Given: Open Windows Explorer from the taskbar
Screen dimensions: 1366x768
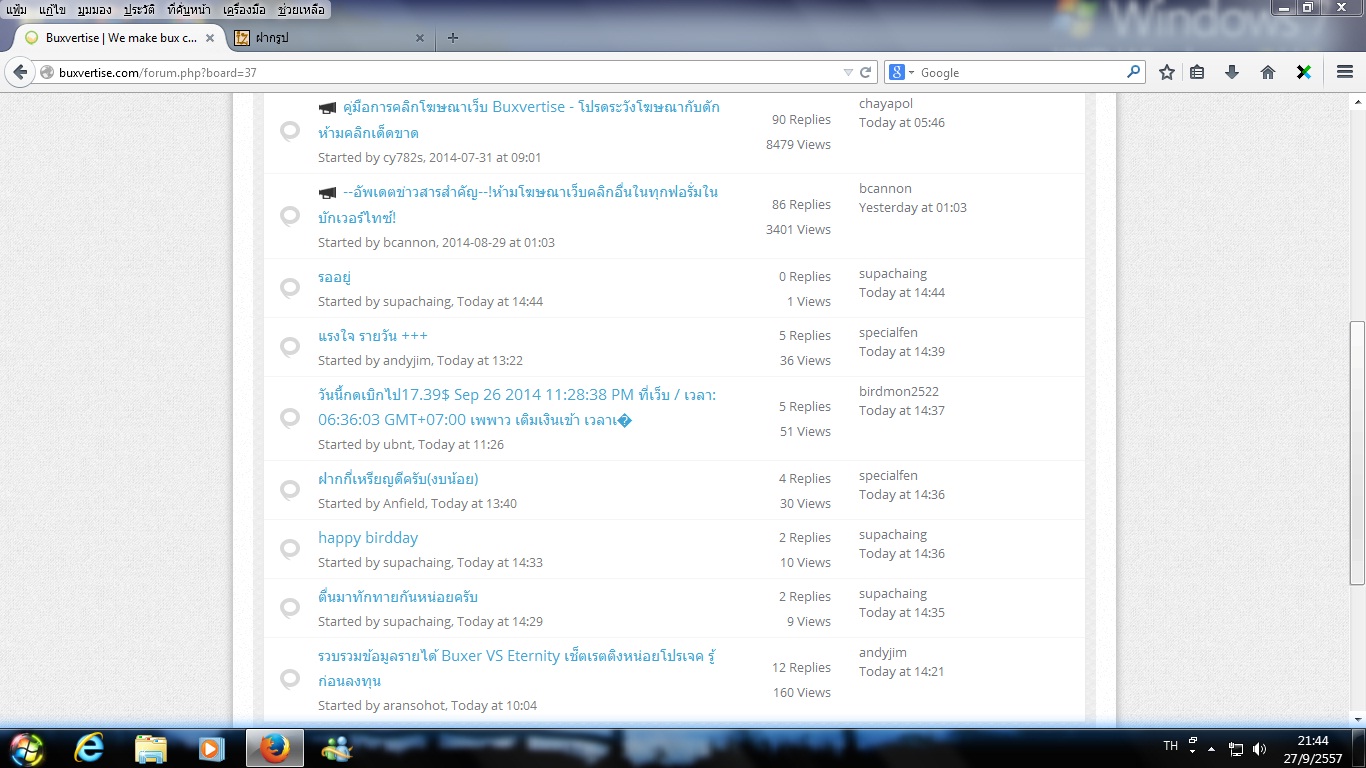Looking at the screenshot, I should click(x=151, y=748).
